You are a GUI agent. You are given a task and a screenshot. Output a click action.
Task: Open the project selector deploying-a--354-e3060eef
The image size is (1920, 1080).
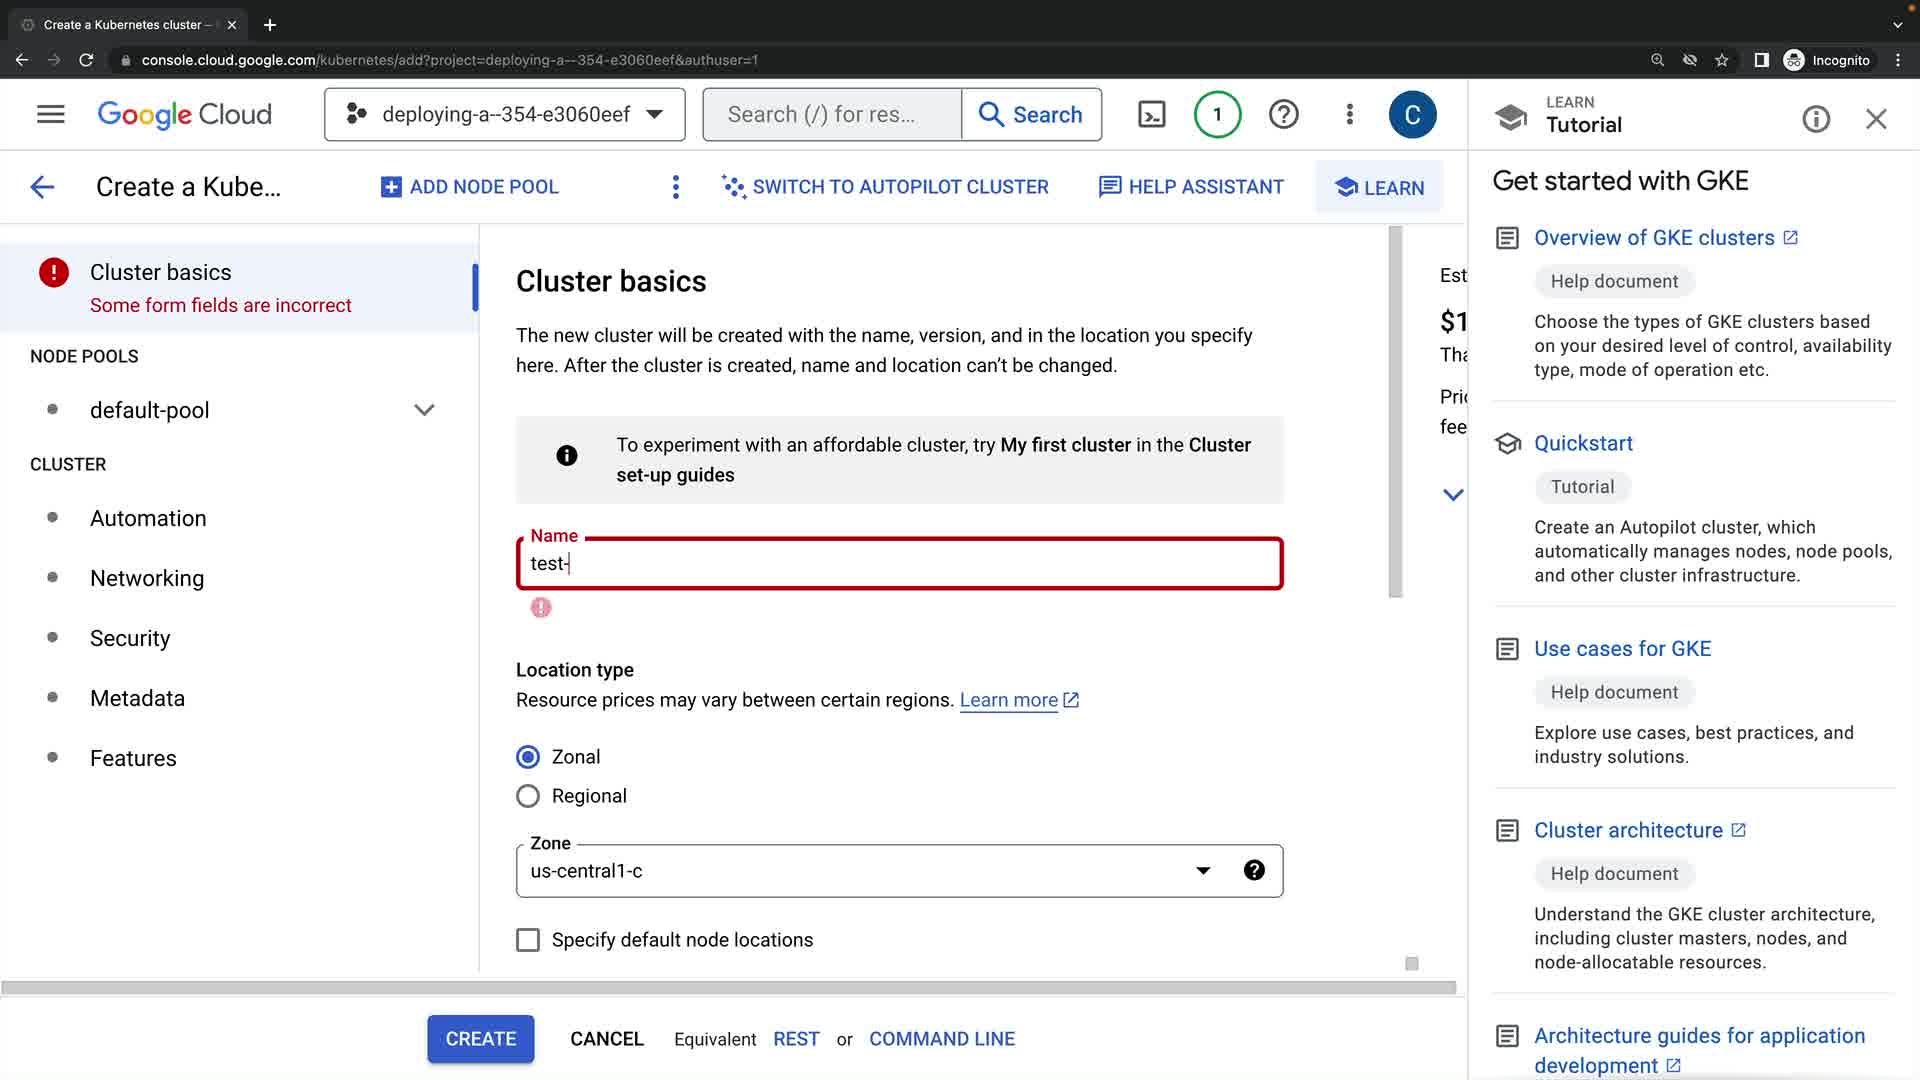click(x=505, y=115)
